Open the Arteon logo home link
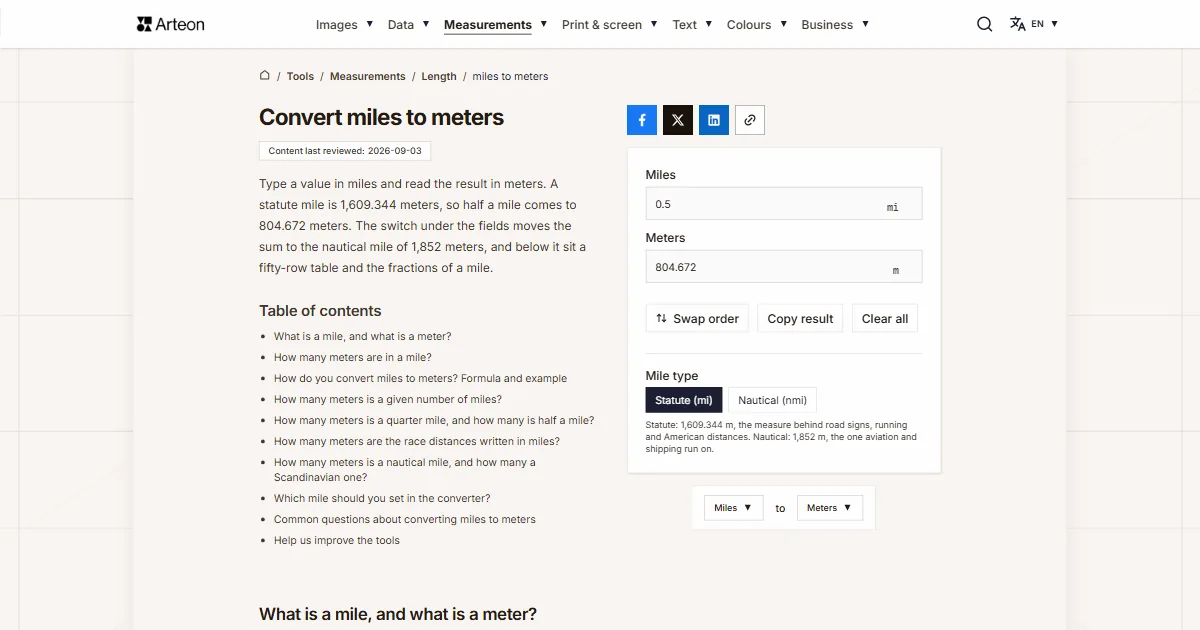Image resolution: width=1200 pixels, height=630 pixels. tap(171, 24)
